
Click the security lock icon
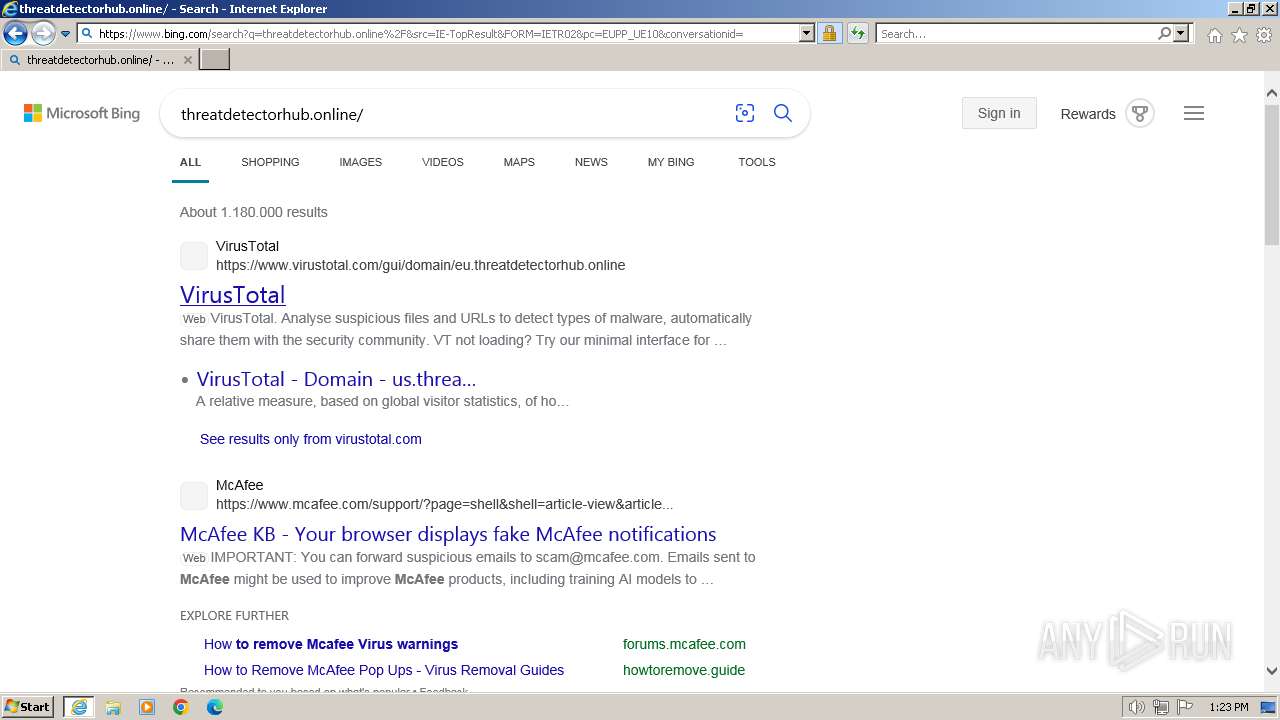pyautogui.click(x=829, y=34)
